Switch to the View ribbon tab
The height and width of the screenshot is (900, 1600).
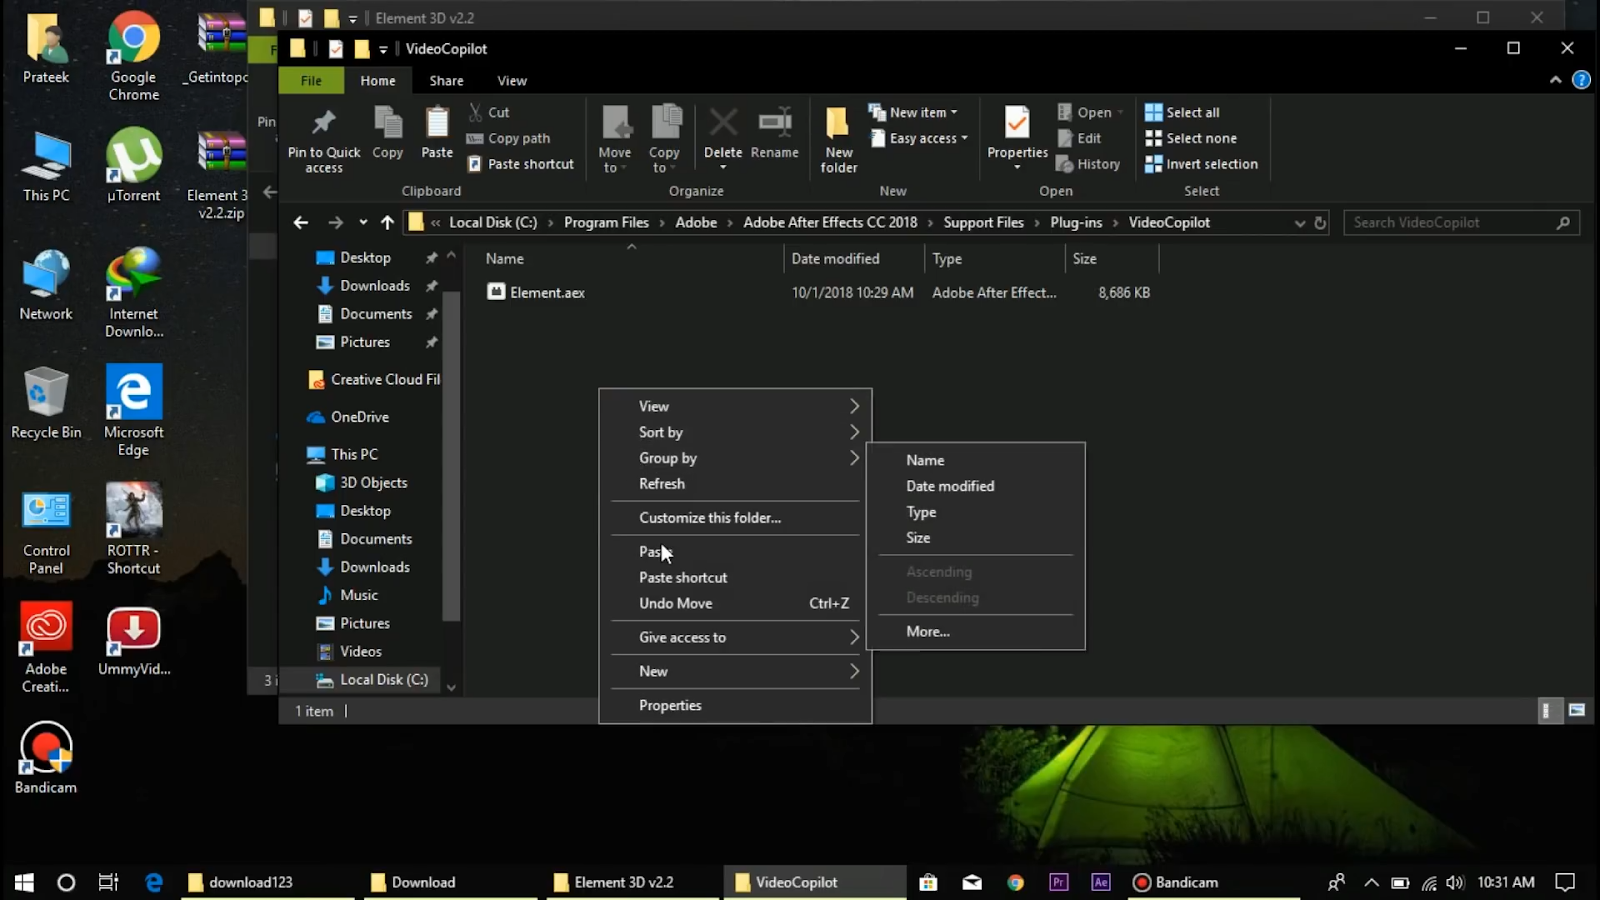(512, 80)
